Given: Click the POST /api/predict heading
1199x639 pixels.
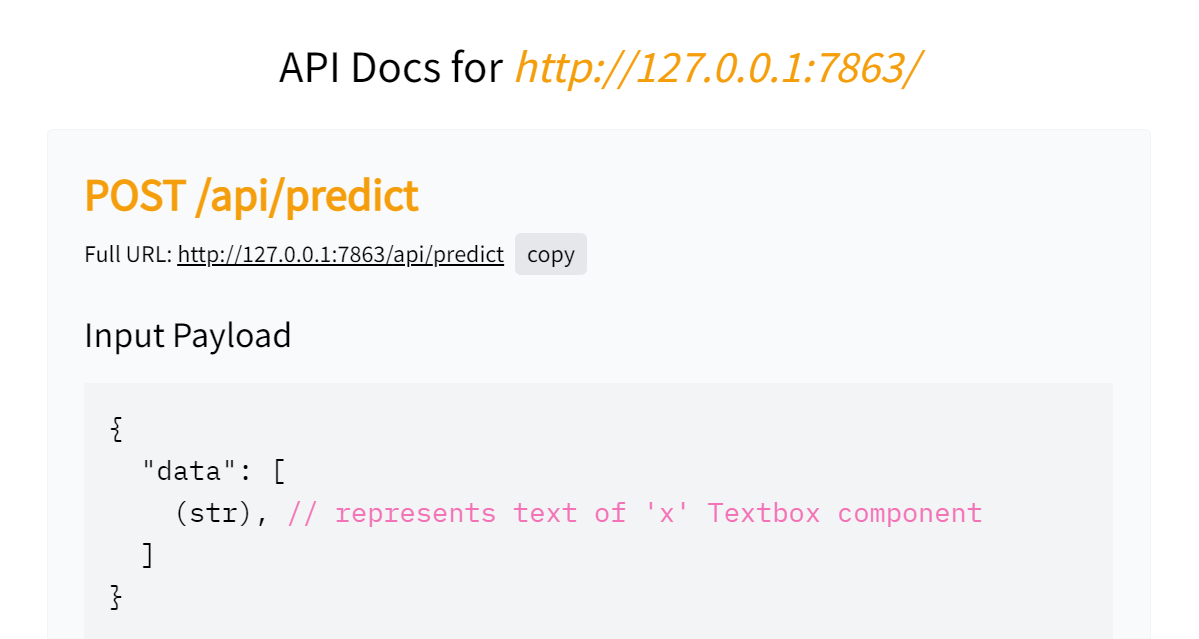Looking at the screenshot, I should click(251, 196).
